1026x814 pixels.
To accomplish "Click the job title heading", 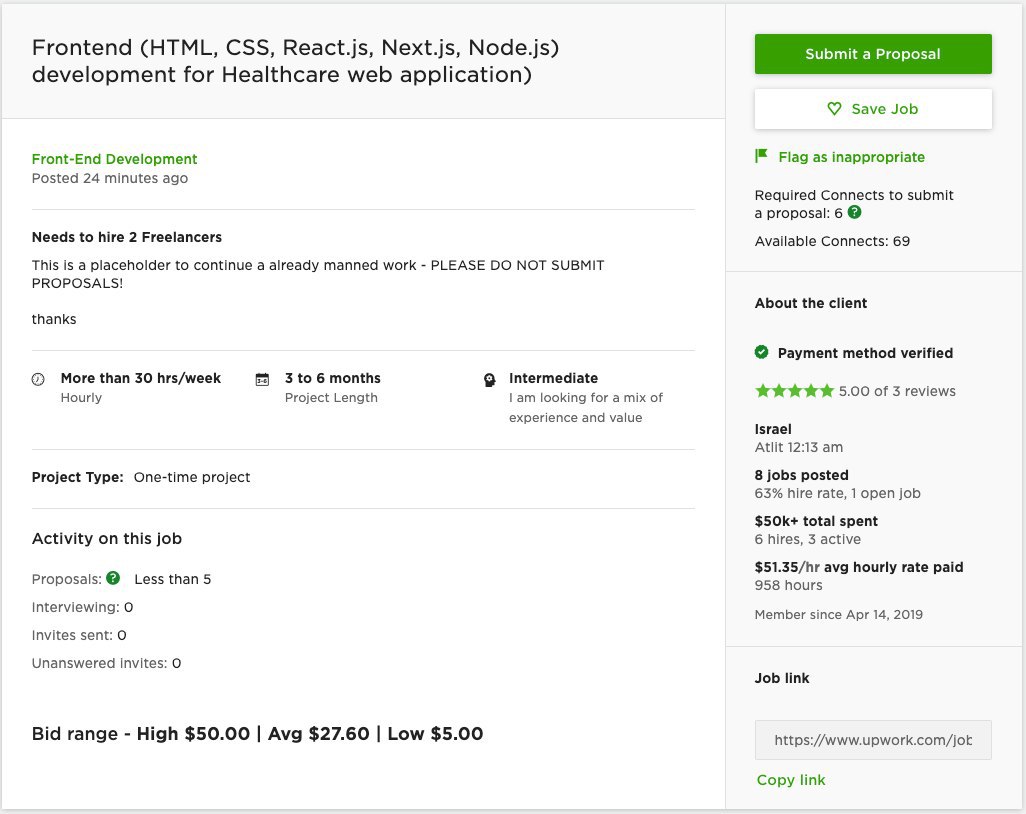I will tap(295, 61).
